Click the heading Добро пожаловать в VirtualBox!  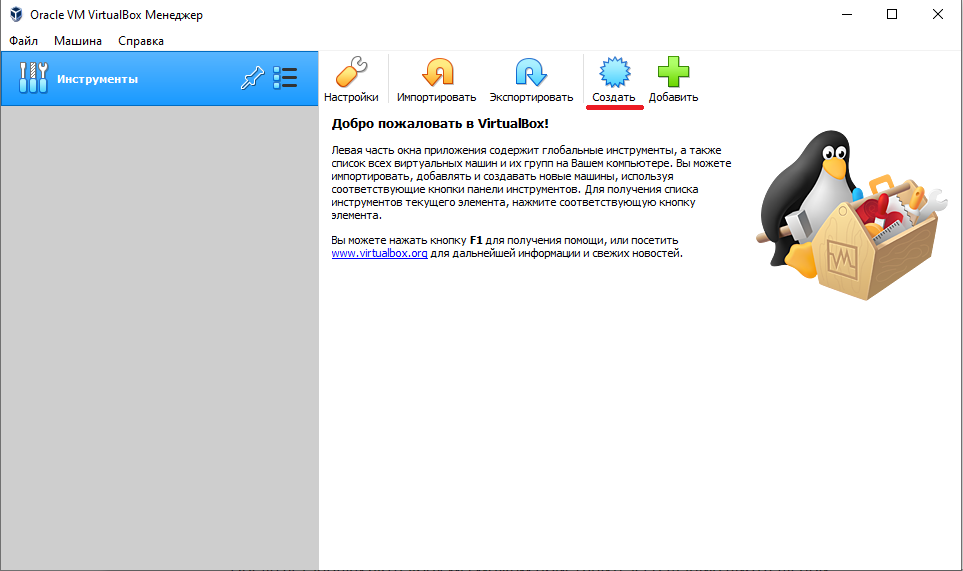[x=440, y=123]
